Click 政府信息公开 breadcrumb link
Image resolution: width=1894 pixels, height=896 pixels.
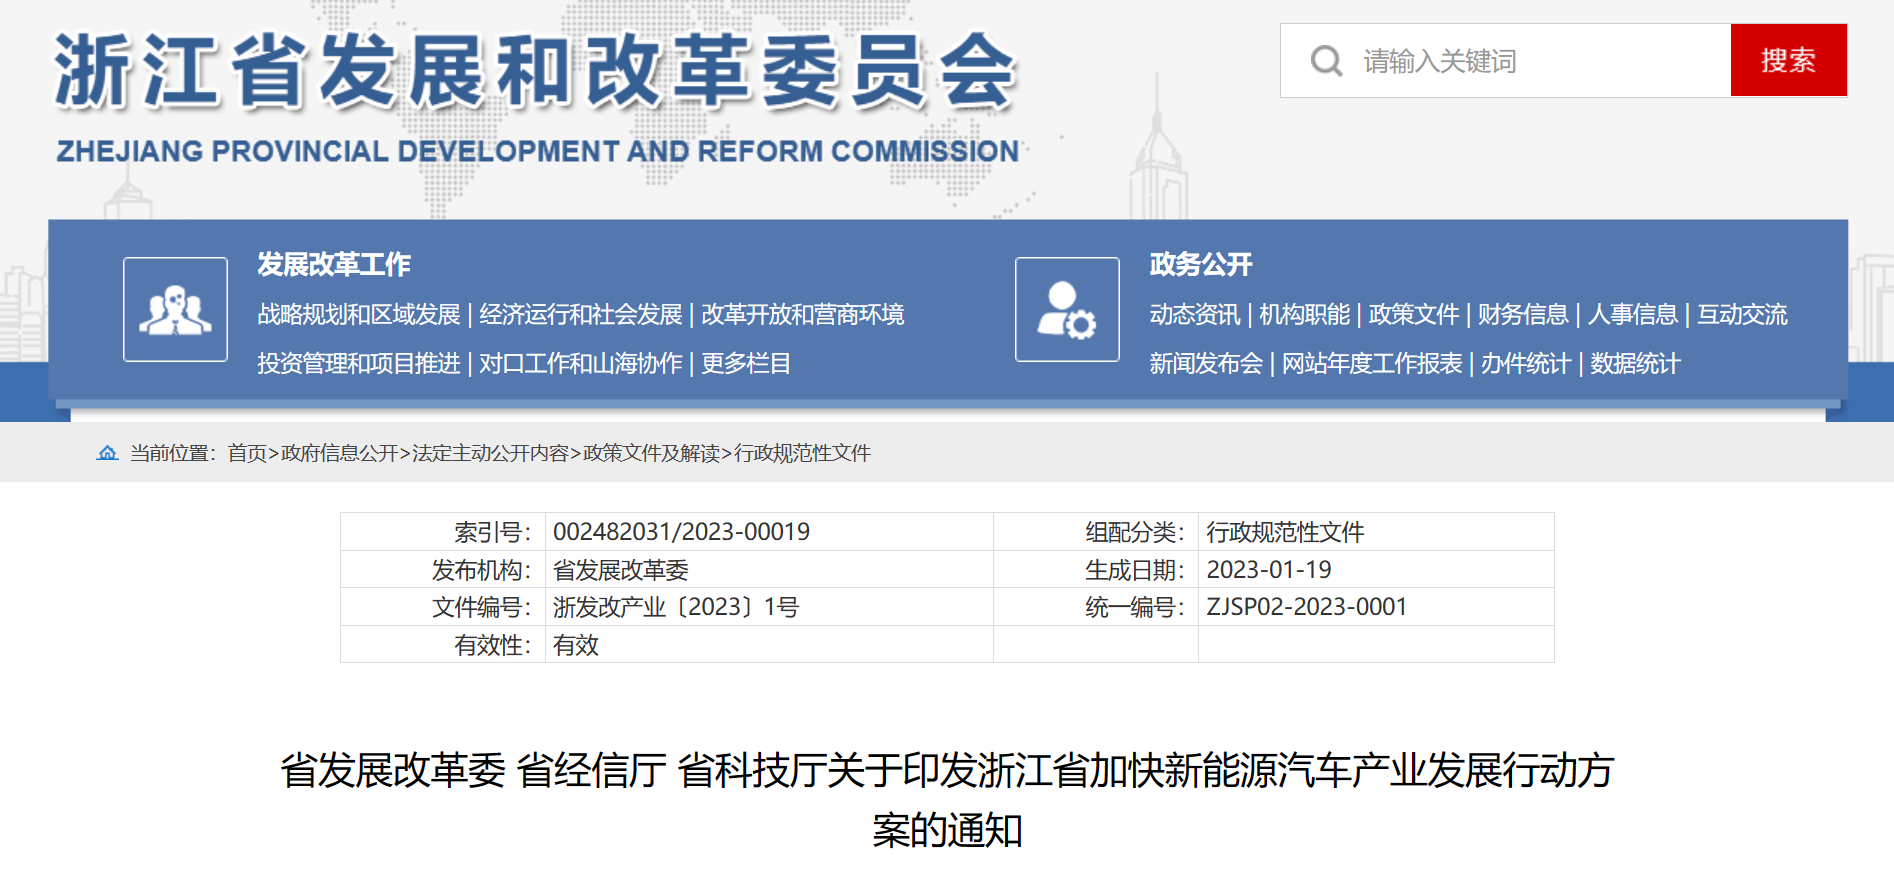[340, 454]
